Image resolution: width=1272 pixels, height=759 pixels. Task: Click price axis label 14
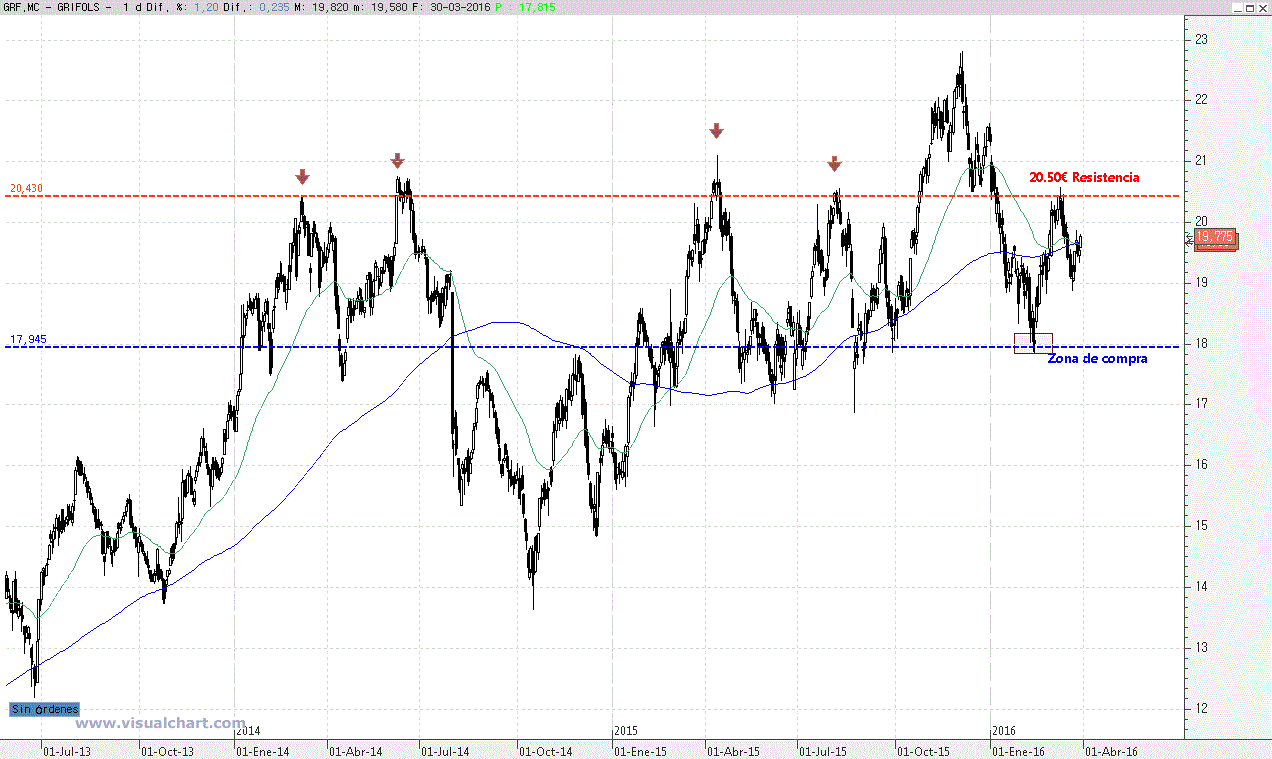1201,587
